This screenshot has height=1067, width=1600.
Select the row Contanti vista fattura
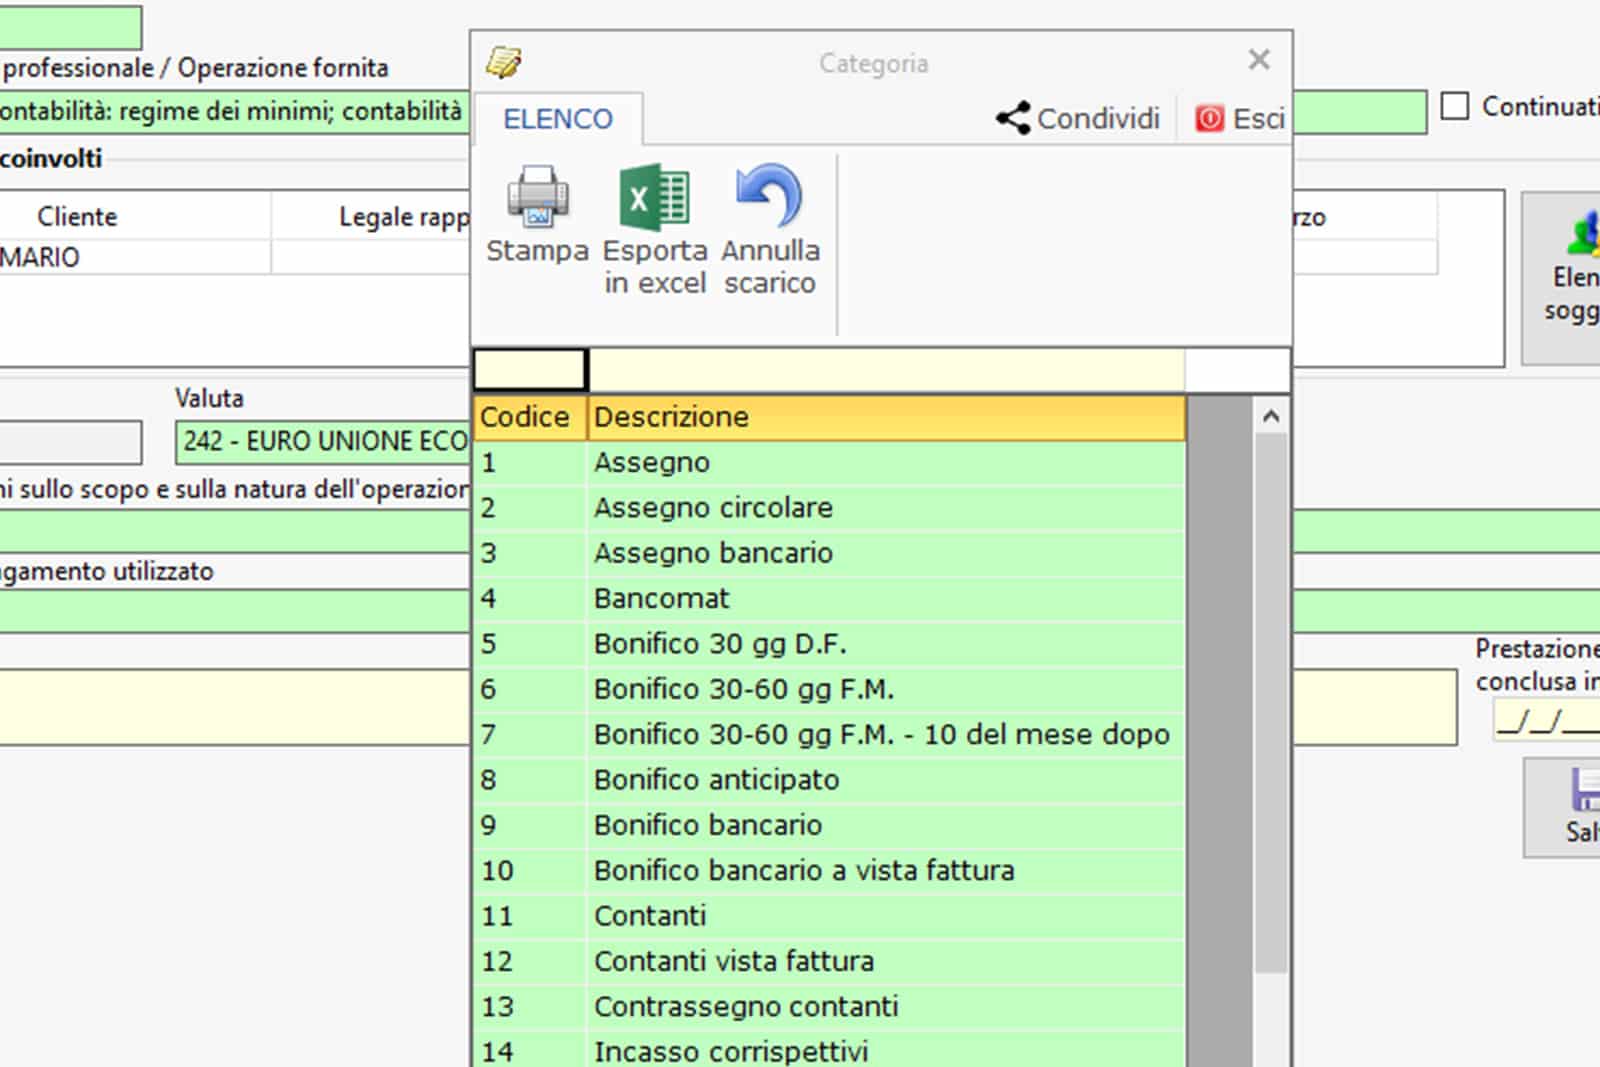tap(829, 961)
